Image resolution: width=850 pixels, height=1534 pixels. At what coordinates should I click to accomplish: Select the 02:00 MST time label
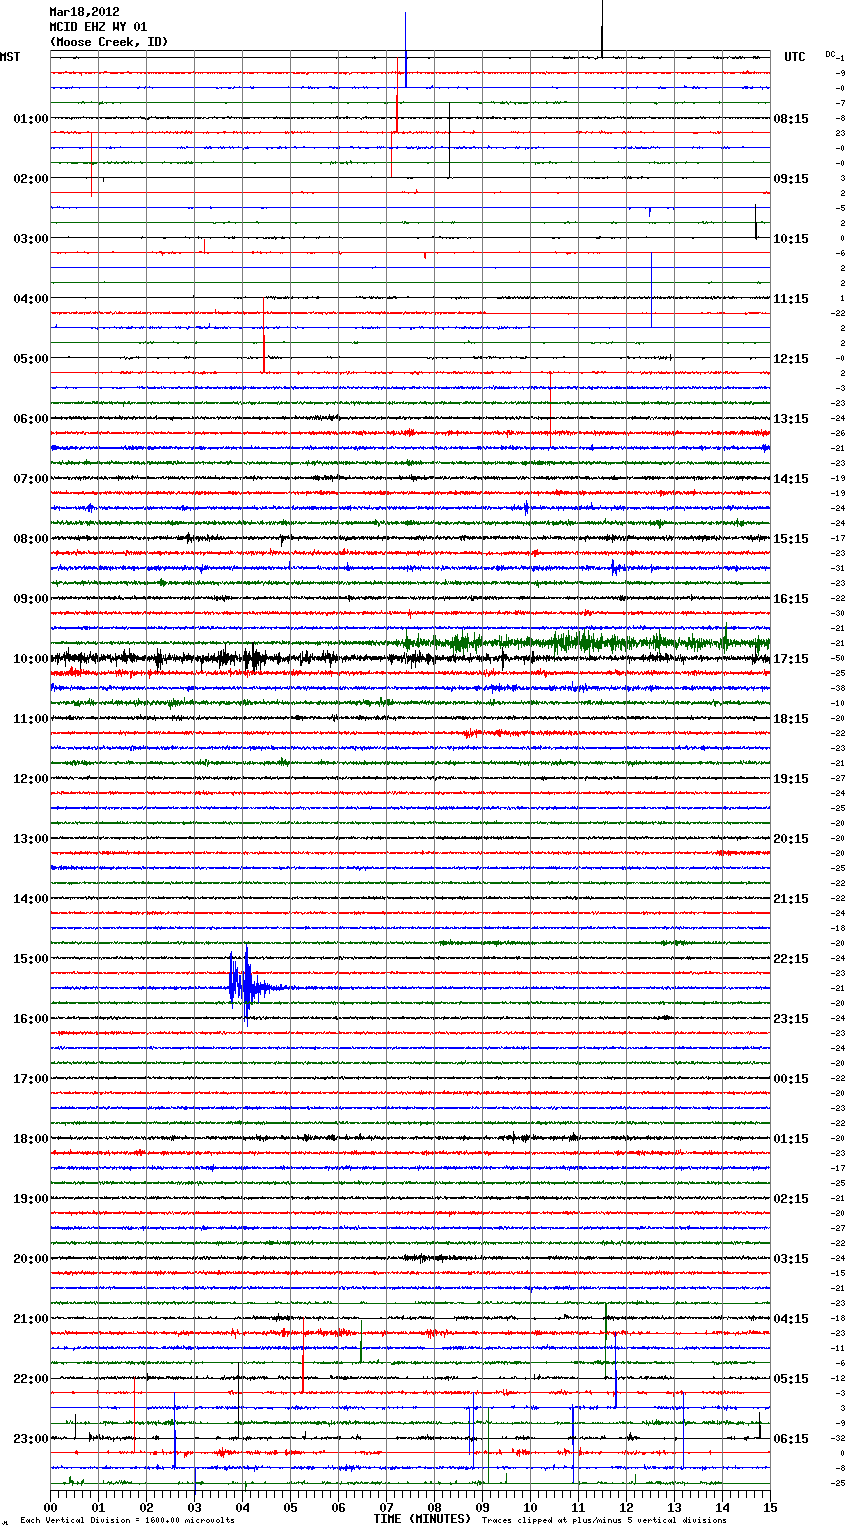(x=31, y=179)
